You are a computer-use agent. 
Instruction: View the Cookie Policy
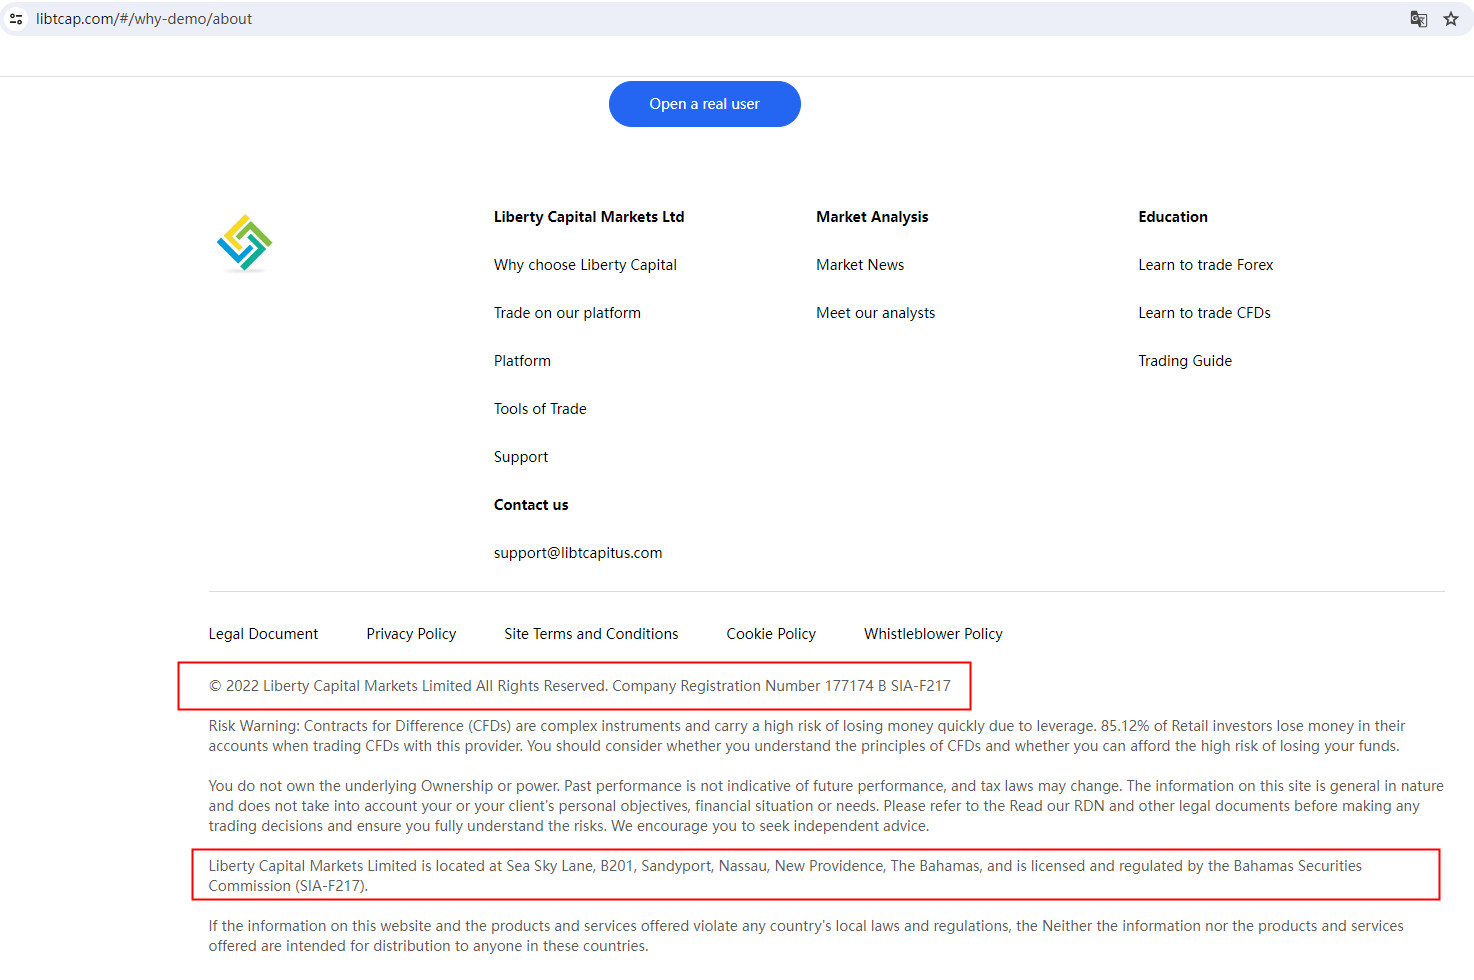(771, 634)
